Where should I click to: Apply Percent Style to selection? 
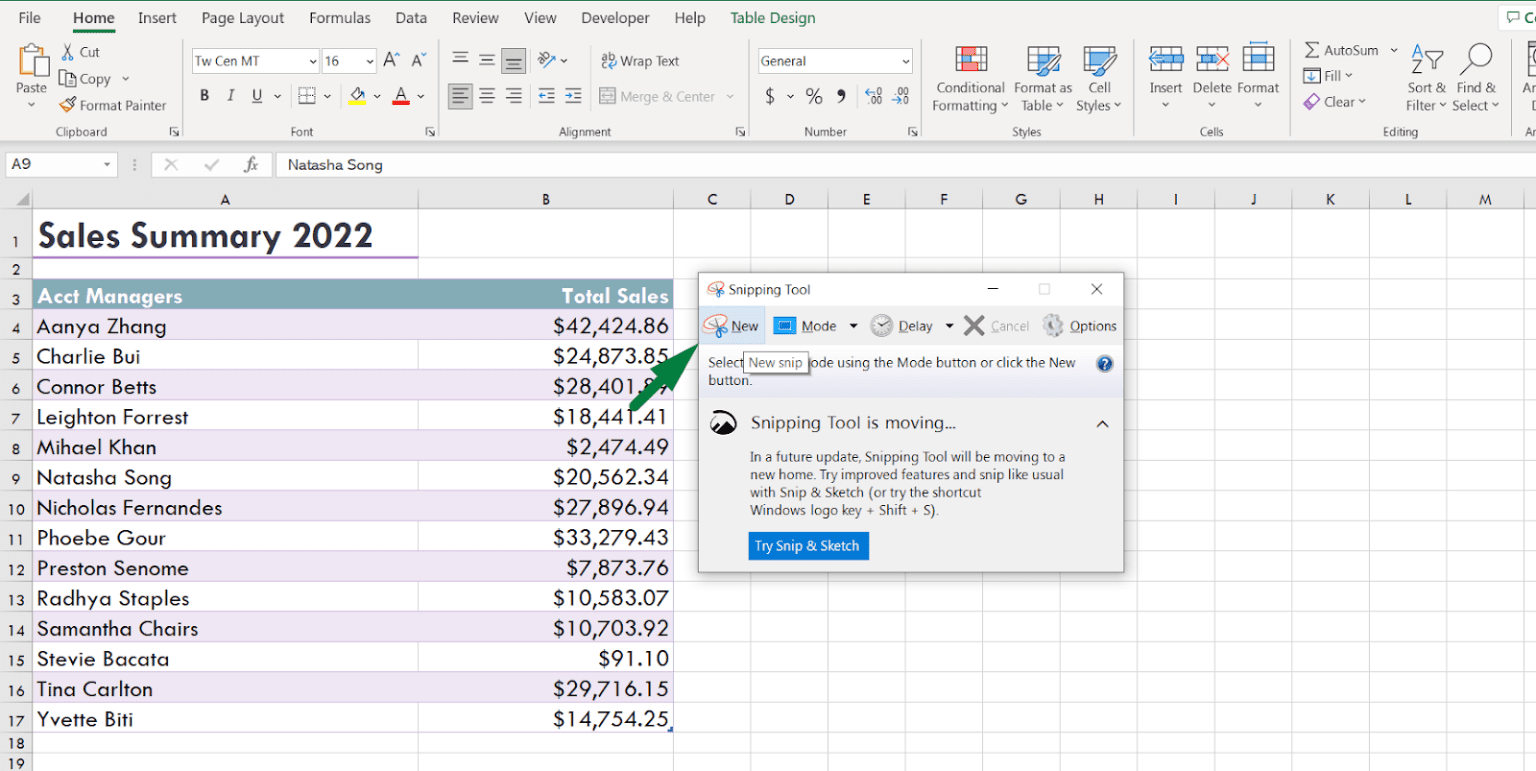tap(813, 96)
